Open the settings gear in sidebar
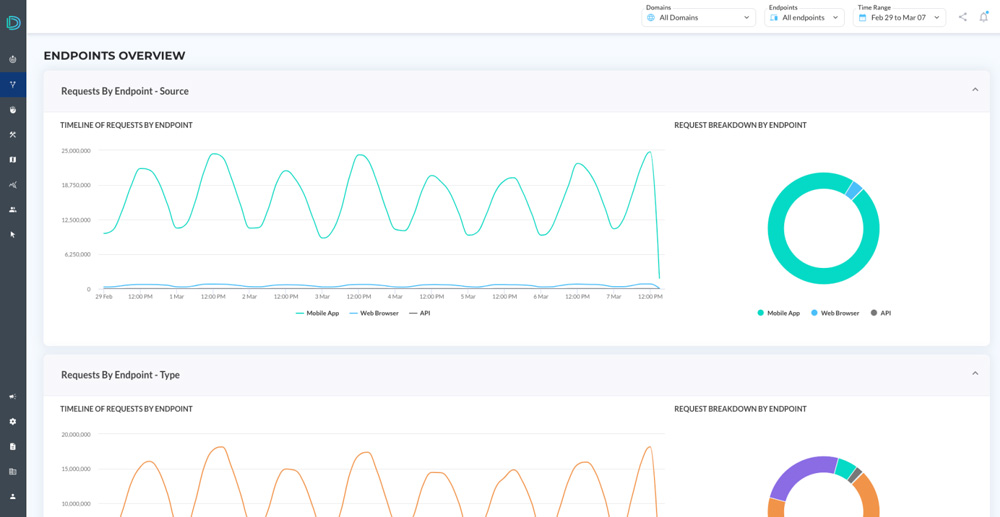This screenshot has height=517, width=1000. click(13, 421)
